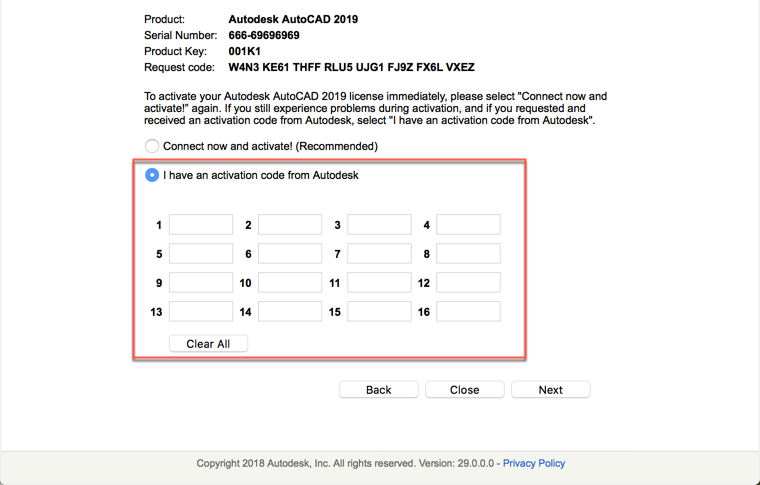Click activation code field 5

click(201, 254)
